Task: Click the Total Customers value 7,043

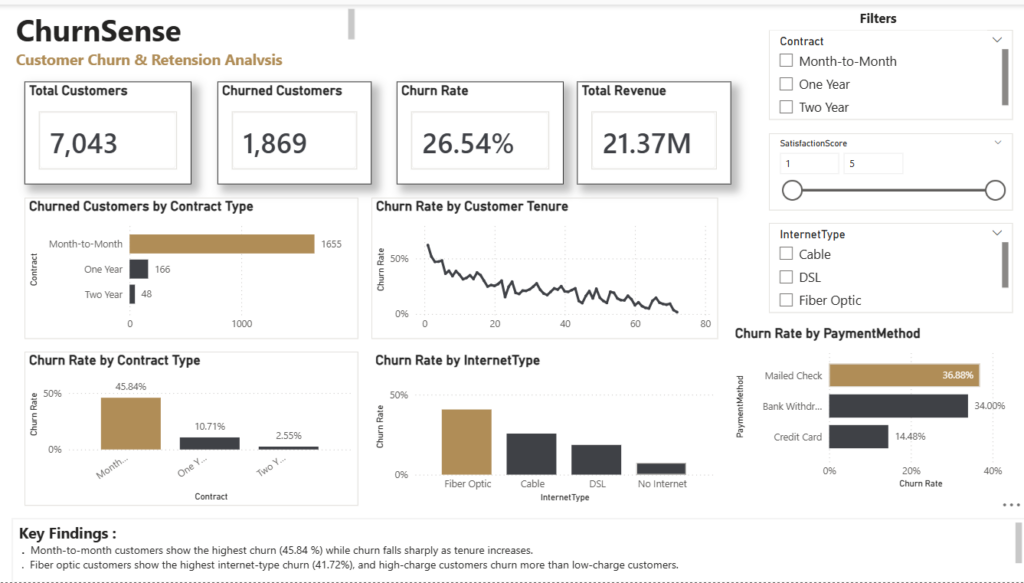Action: click(84, 144)
